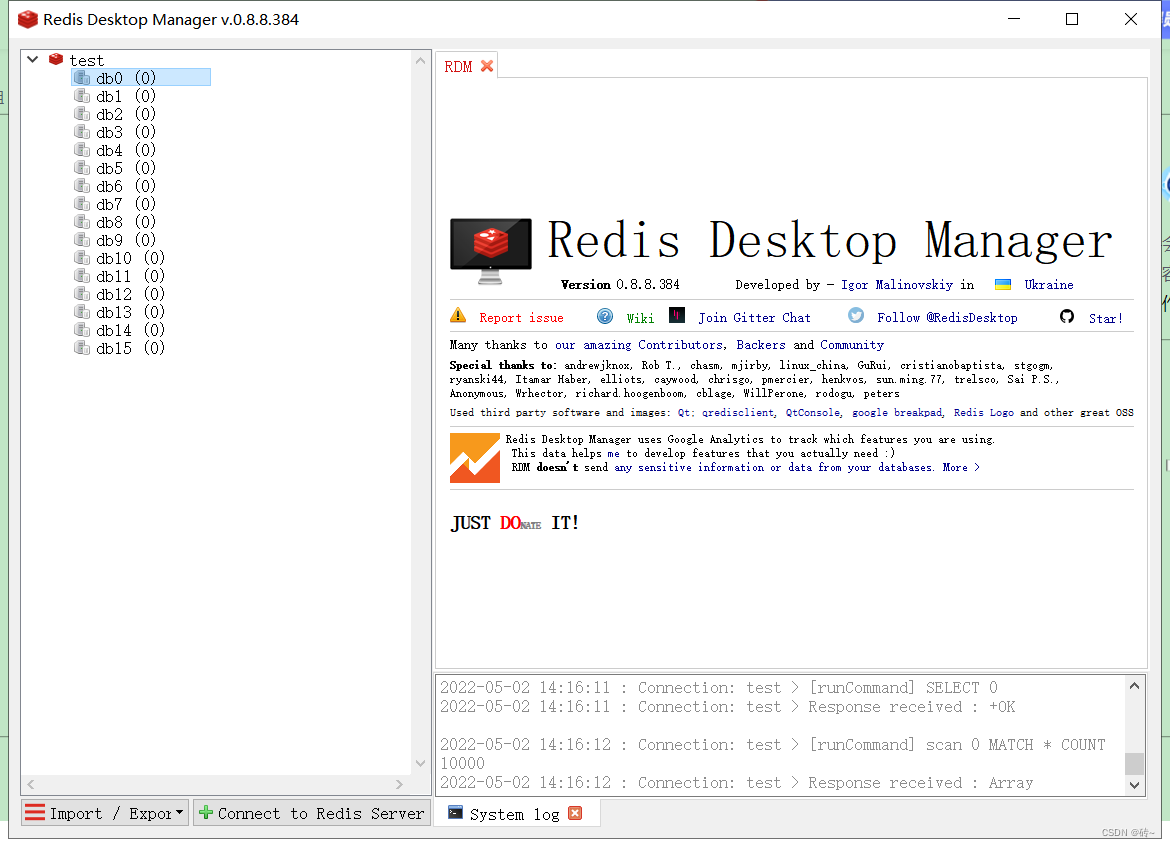Click Connect to Redis Server button
This screenshot has height=847, width=1170.
pos(311,813)
